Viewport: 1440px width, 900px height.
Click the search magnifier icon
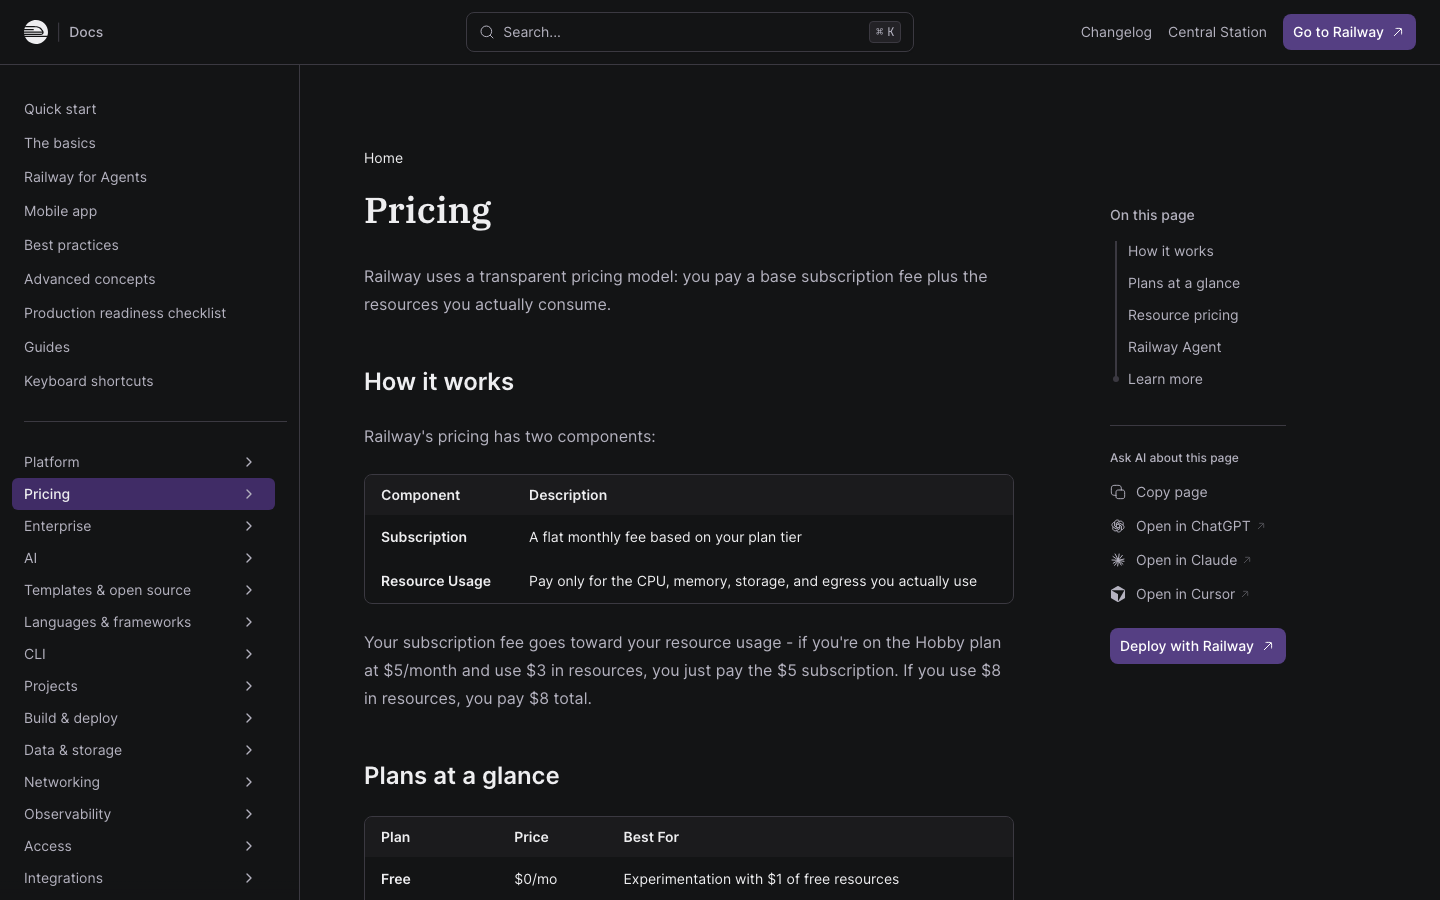(487, 32)
